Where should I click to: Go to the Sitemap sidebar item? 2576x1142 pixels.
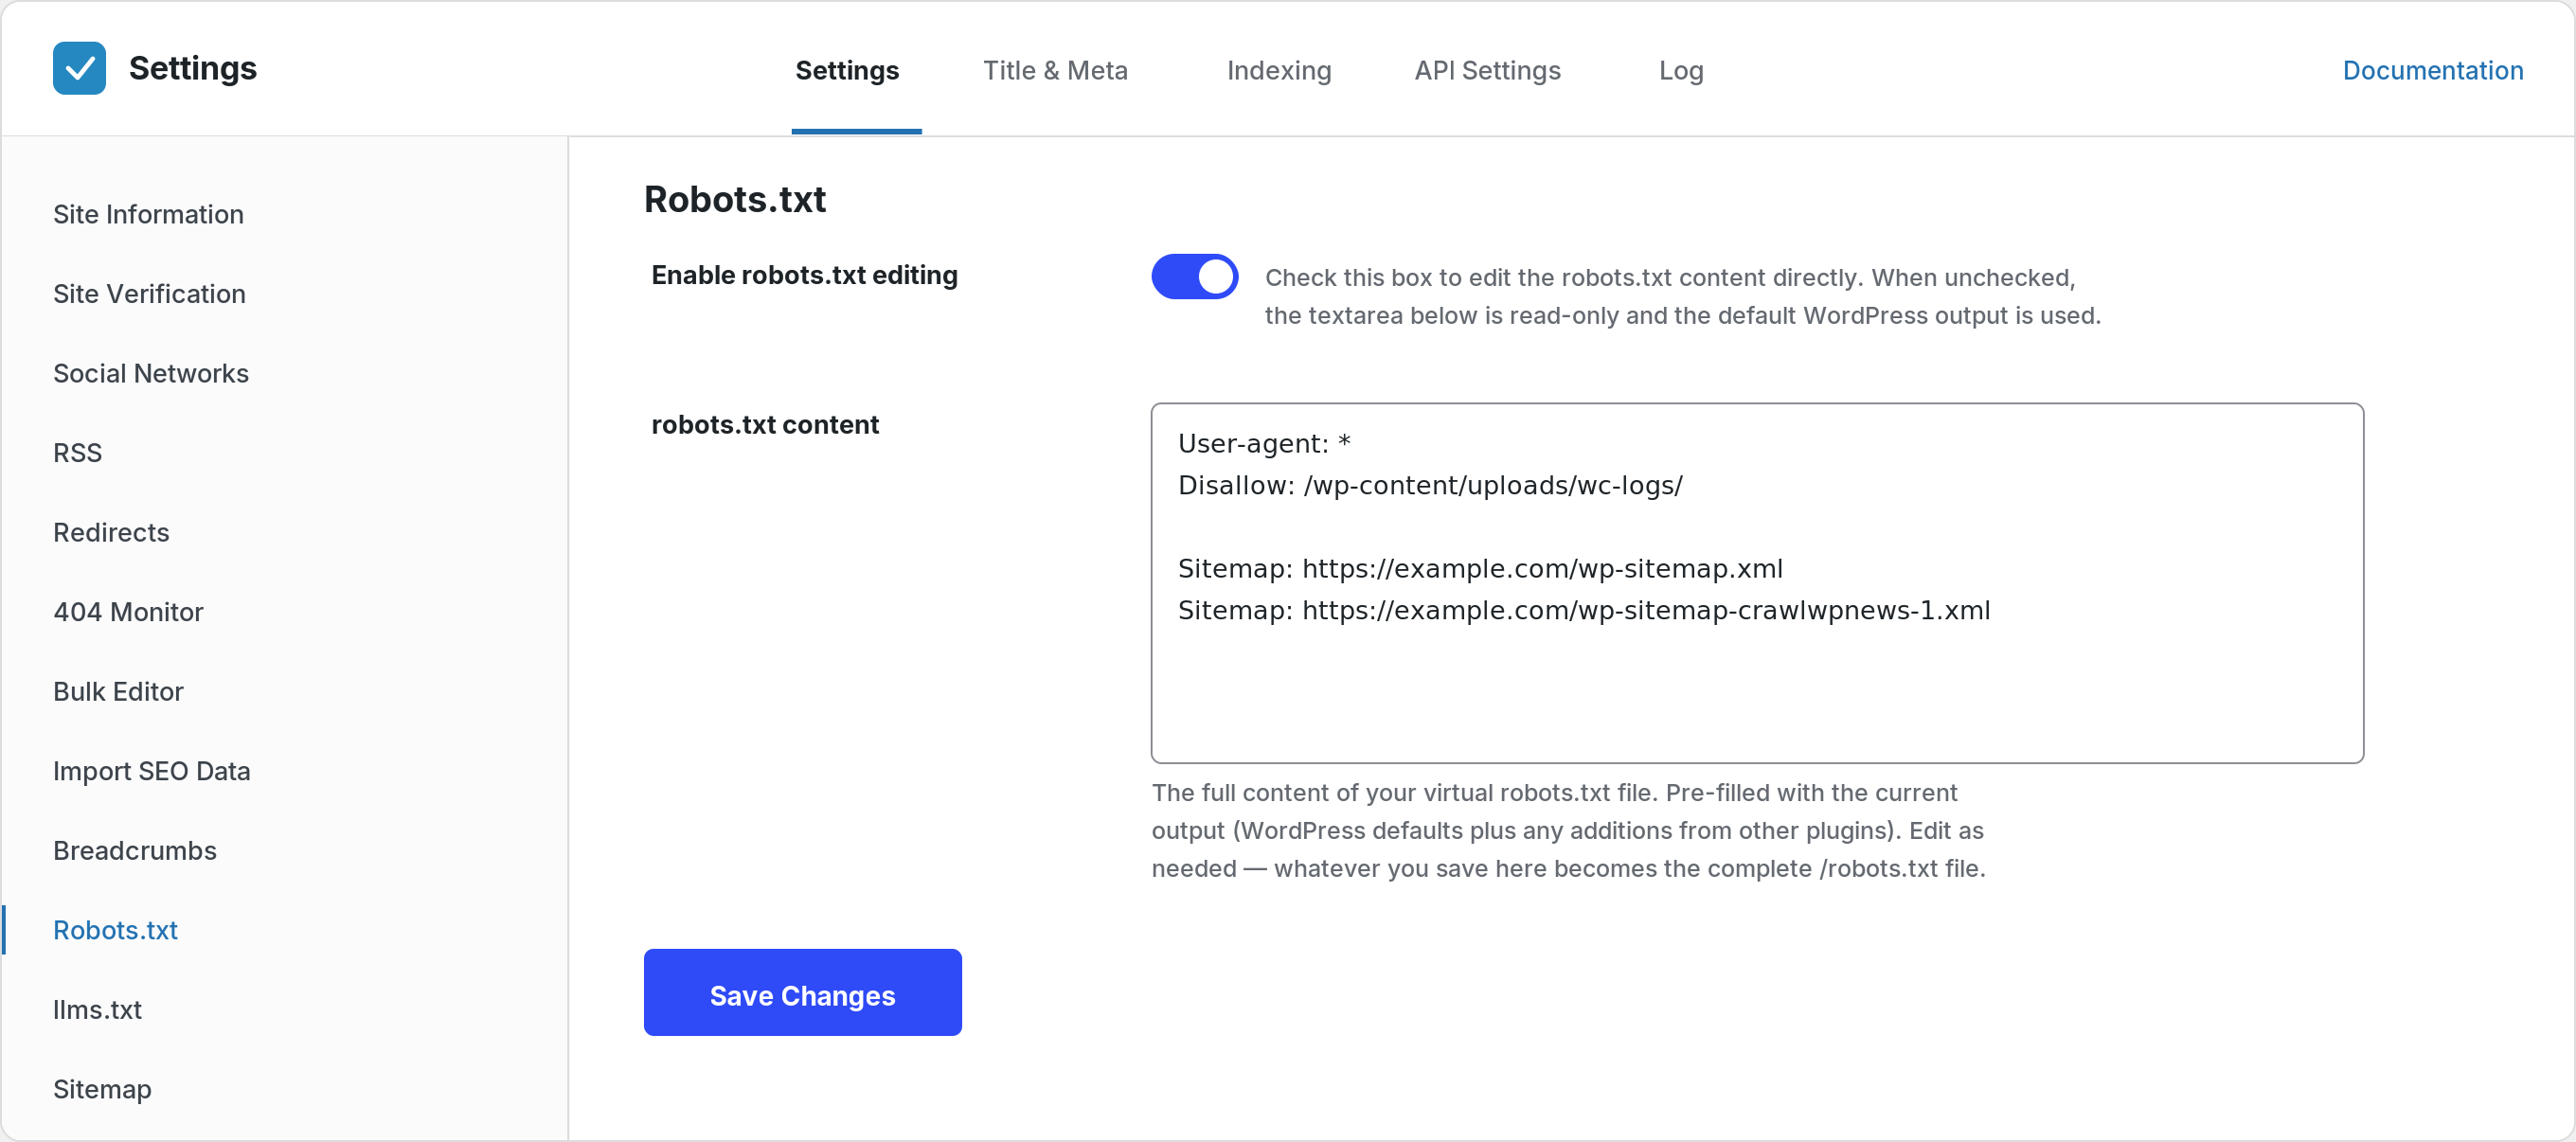102,1089
